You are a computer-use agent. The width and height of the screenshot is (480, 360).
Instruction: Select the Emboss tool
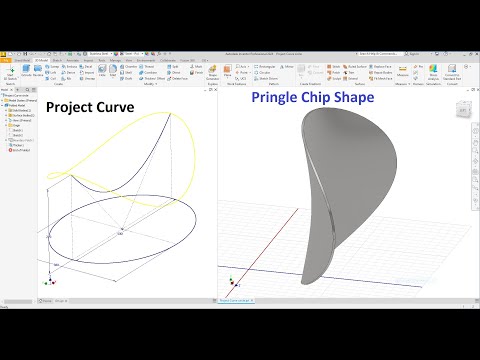pos(69,67)
